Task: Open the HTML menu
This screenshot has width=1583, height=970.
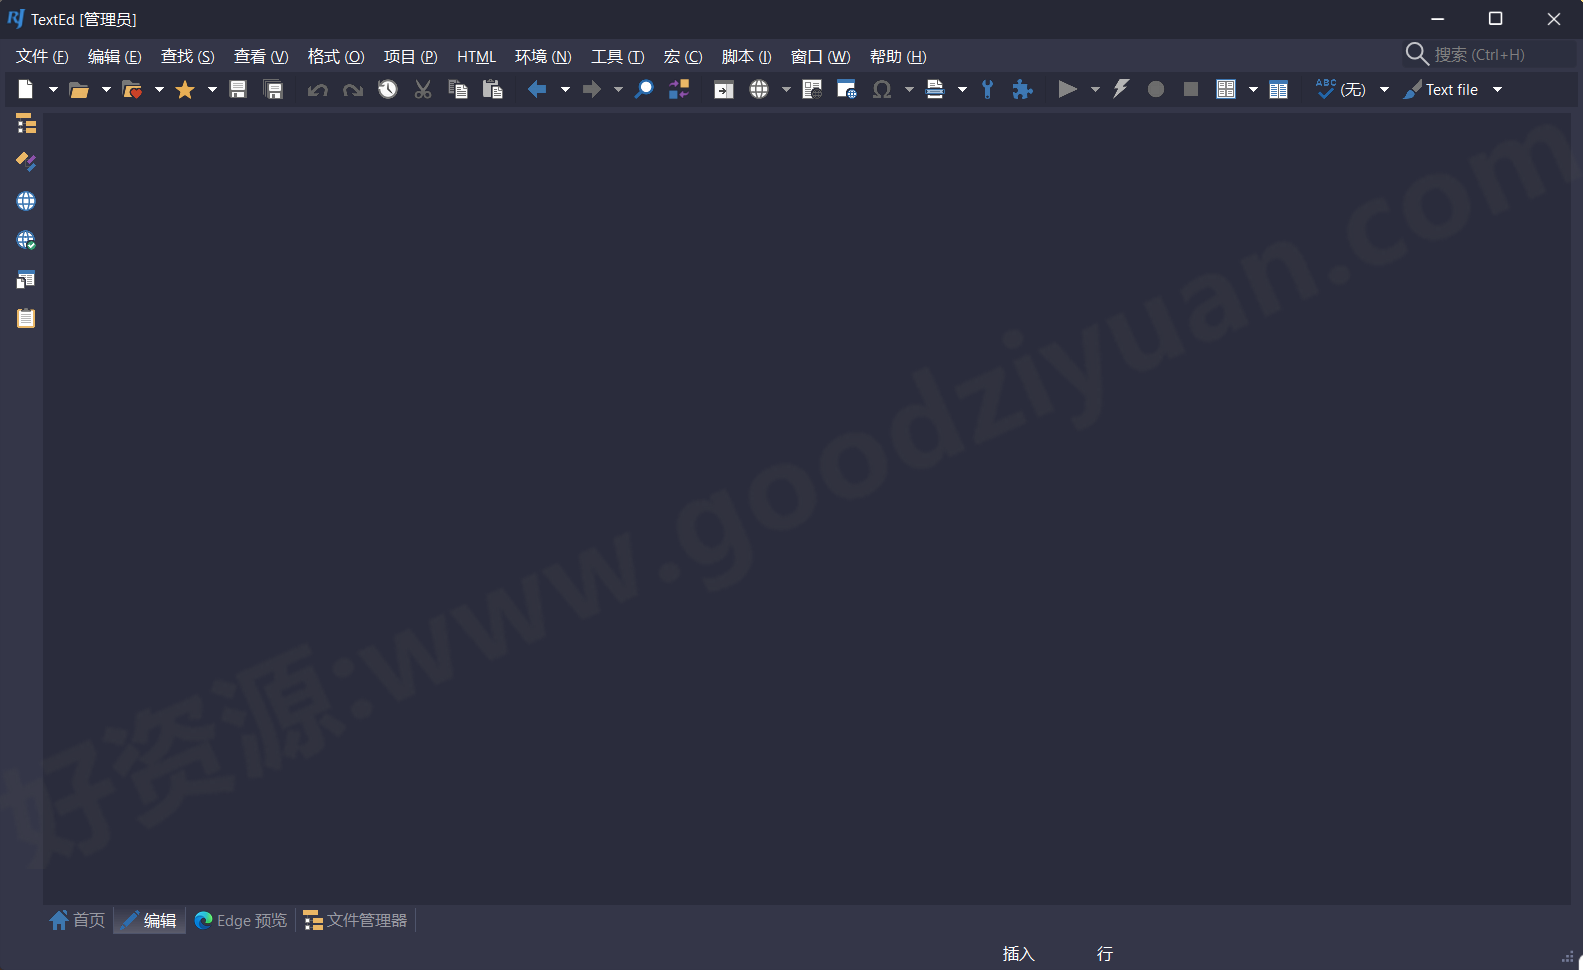Action: 476,57
